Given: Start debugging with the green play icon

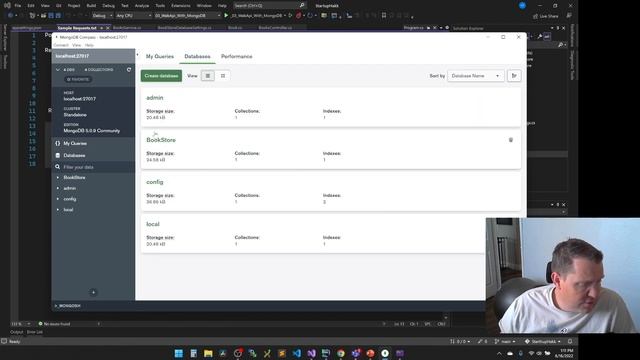Looking at the screenshot, I should pos(226,16).
